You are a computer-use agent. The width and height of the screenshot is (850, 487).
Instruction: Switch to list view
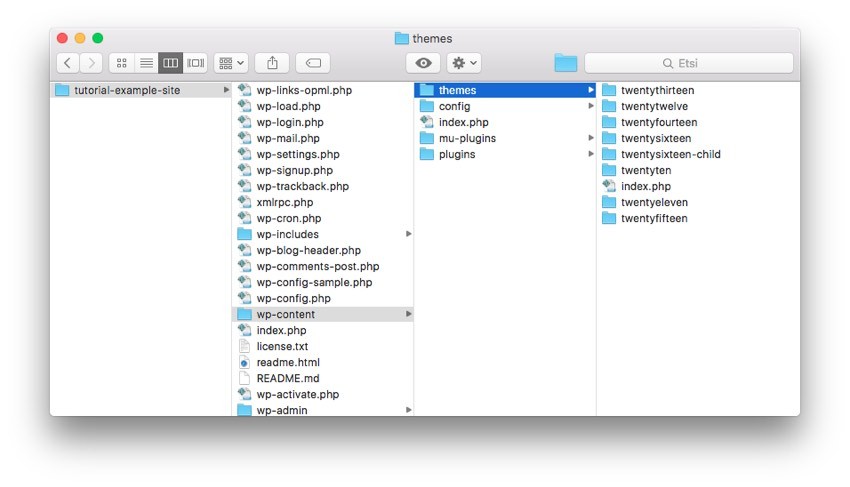click(146, 63)
